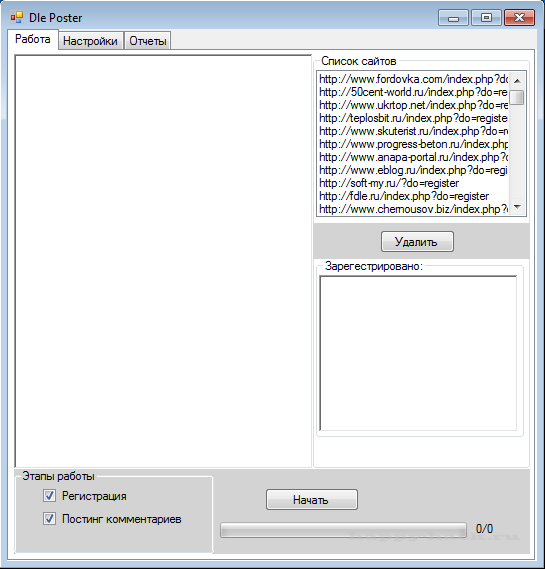Select the ukrtop.net site entry

(x=414, y=105)
